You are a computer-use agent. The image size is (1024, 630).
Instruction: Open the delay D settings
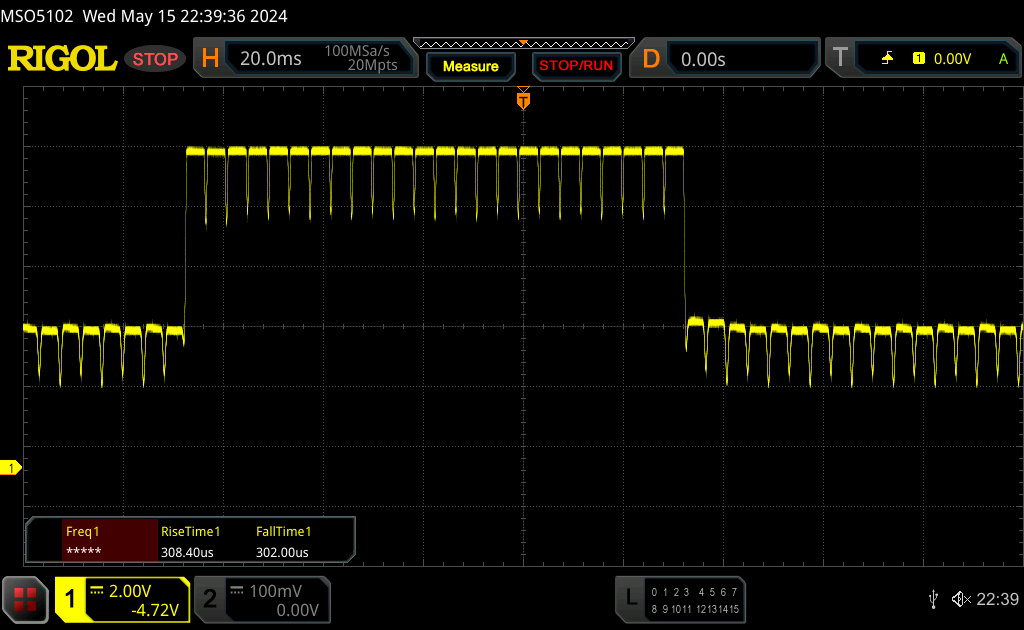(x=651, y=59)
